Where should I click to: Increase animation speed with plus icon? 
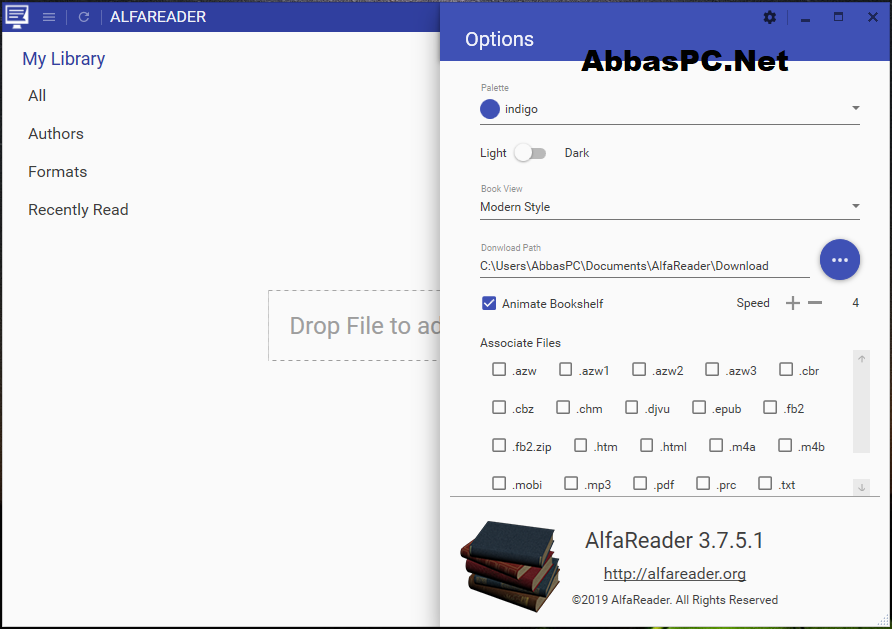(x=792, y=303)
